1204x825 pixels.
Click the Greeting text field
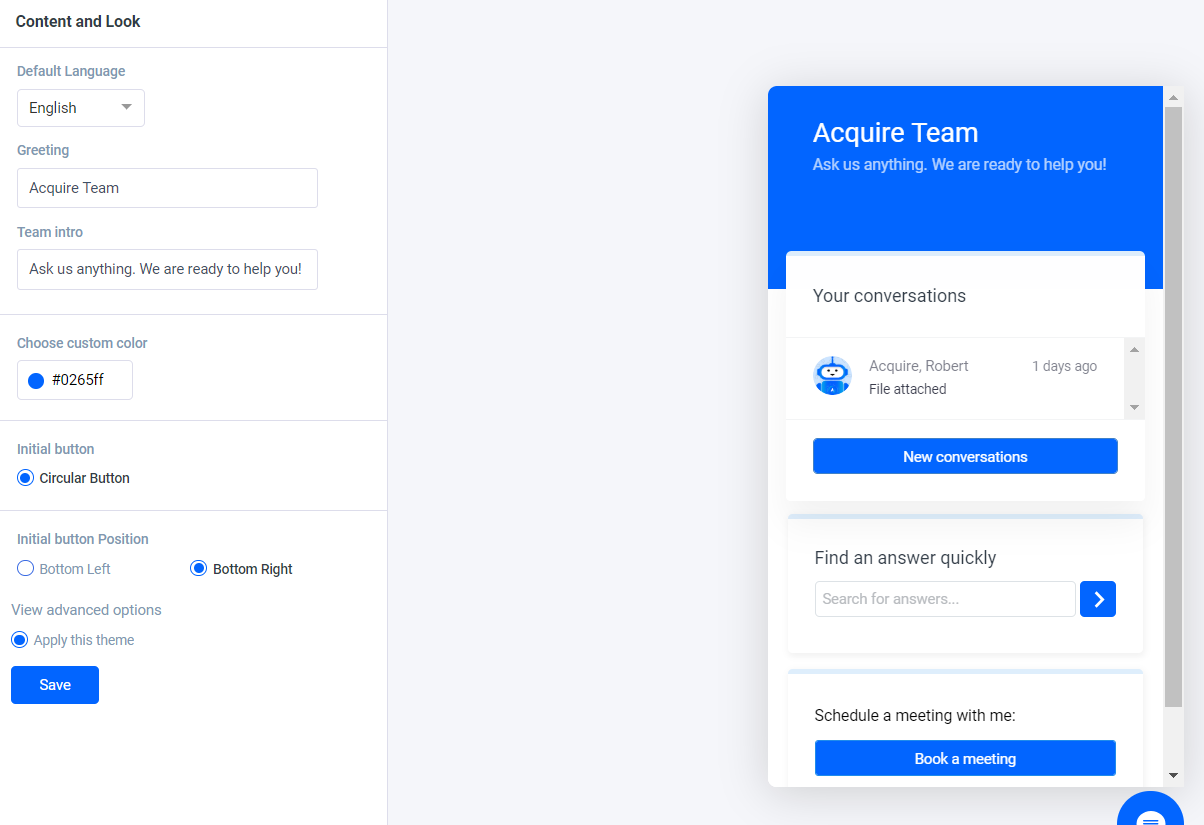click(167, 188)
